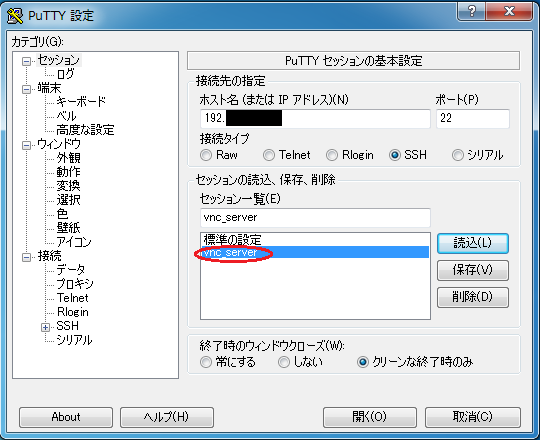
Task: Collapse the 接続 tree node
Action: 26,257
